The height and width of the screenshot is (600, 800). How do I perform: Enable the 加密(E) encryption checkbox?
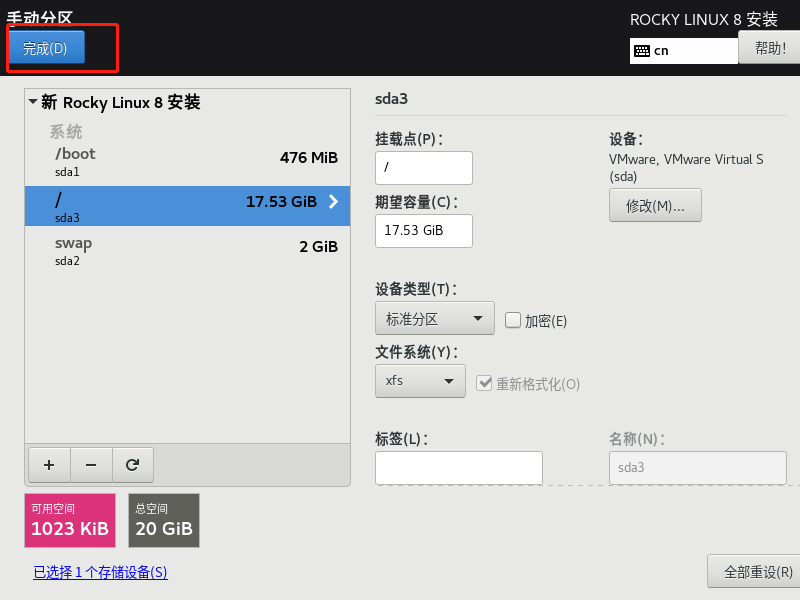[512, 320]
